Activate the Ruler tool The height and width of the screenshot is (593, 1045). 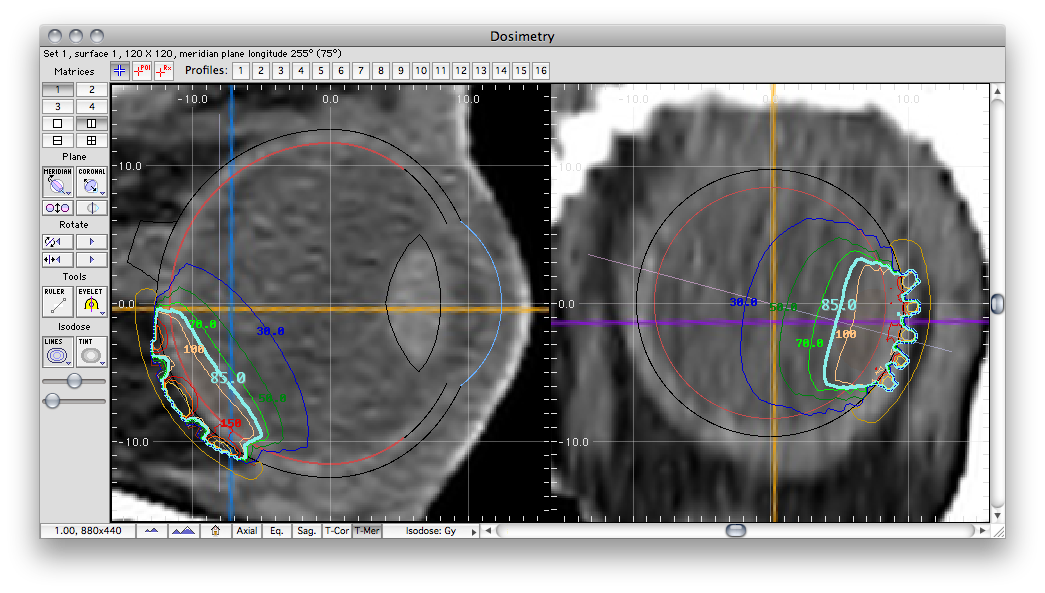58,302
